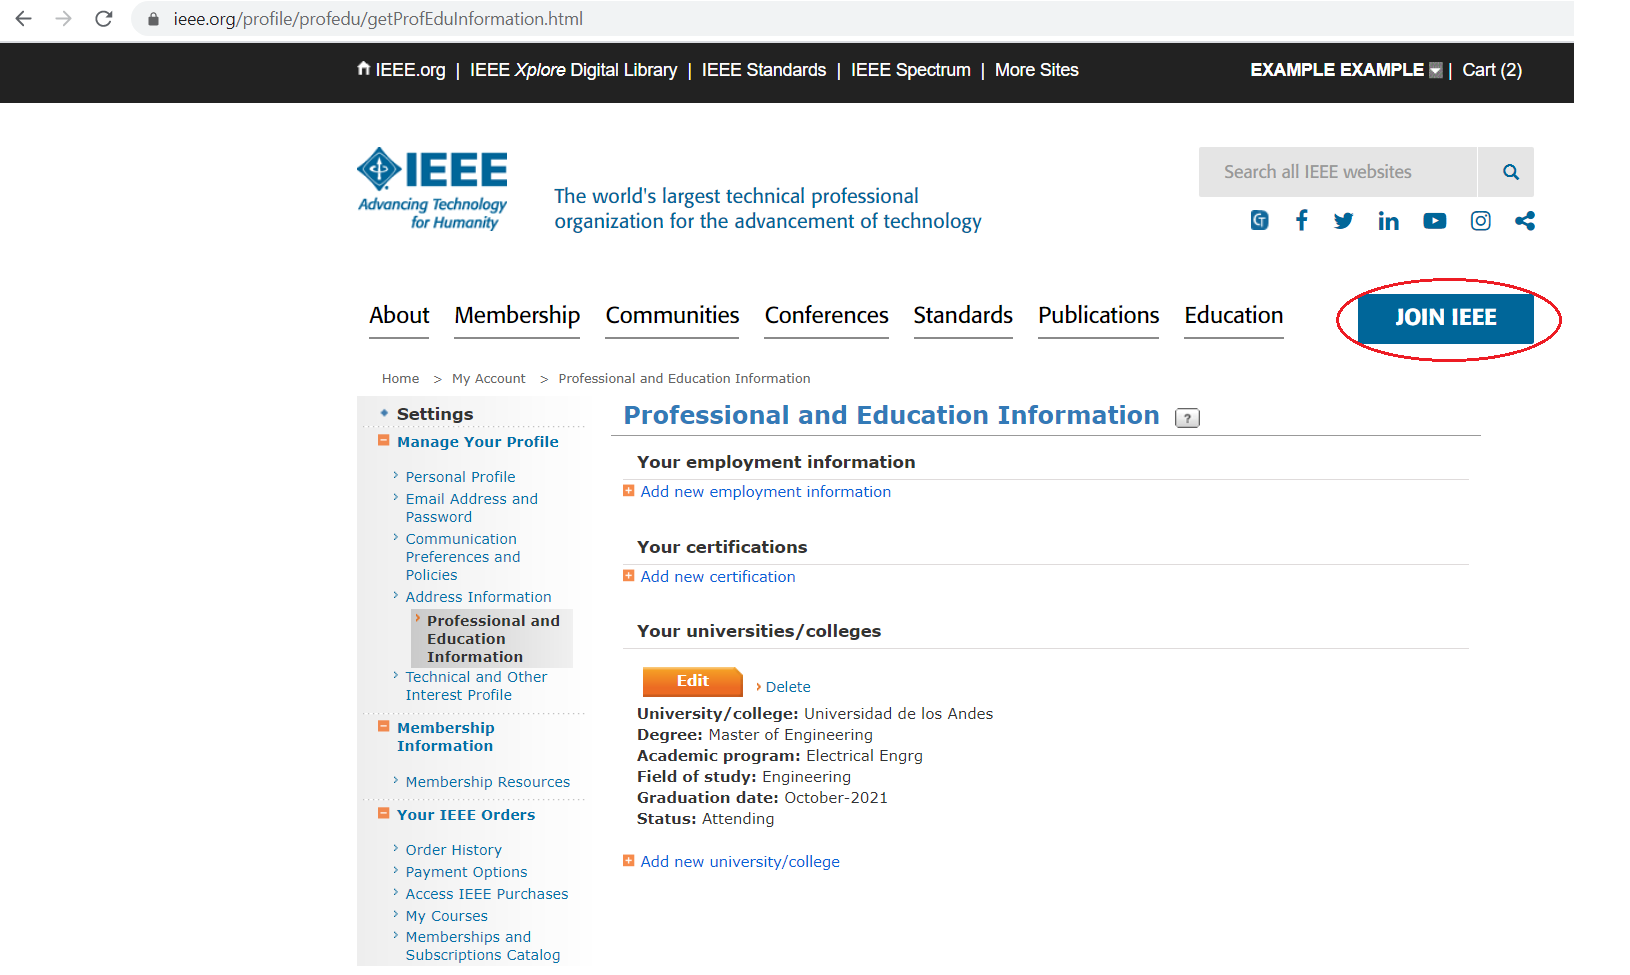This screenshot has width=1630, height=975.
Task: Open the IEEE Facebook page icon
Action: pyautogui.click(x=1302, y=221)
